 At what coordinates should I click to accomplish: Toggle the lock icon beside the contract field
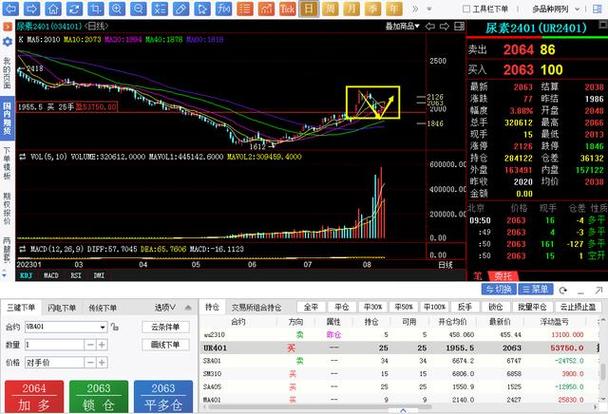(x=114, y=327)
